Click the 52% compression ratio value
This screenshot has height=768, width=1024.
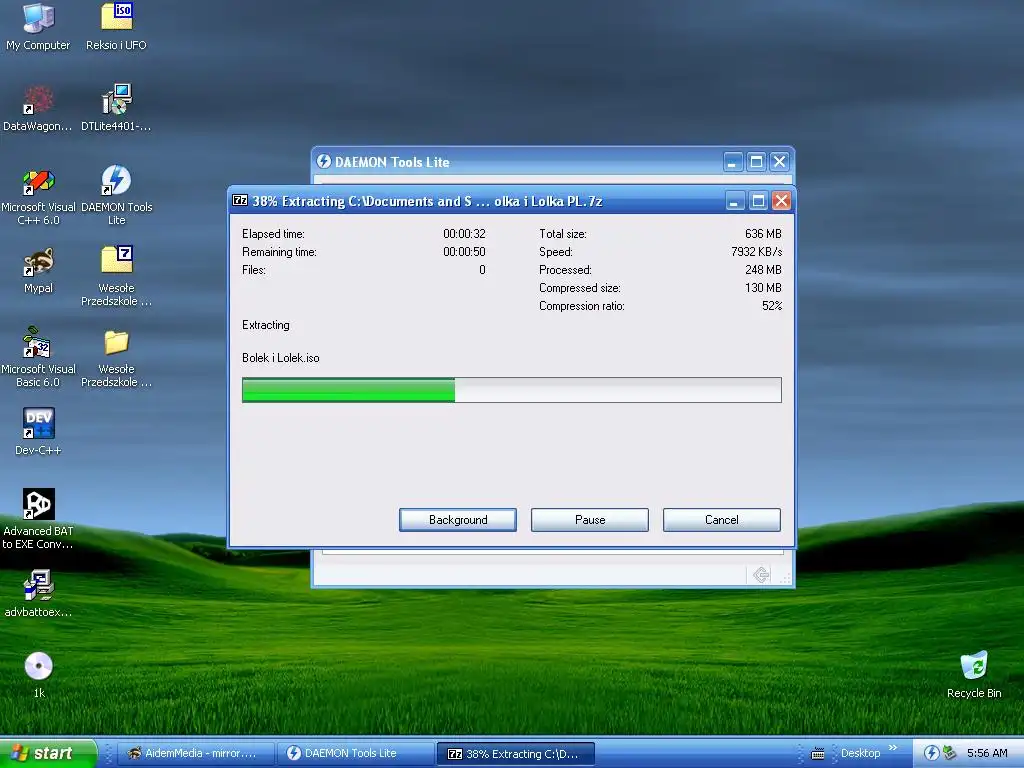tap(772, 306)
